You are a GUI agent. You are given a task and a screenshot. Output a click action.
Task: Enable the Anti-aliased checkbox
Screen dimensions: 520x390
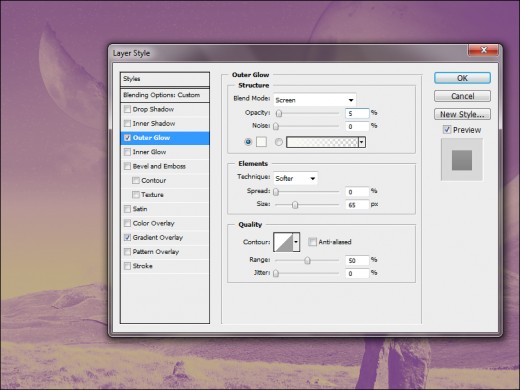pyautogui.click(x=312, y=242)
